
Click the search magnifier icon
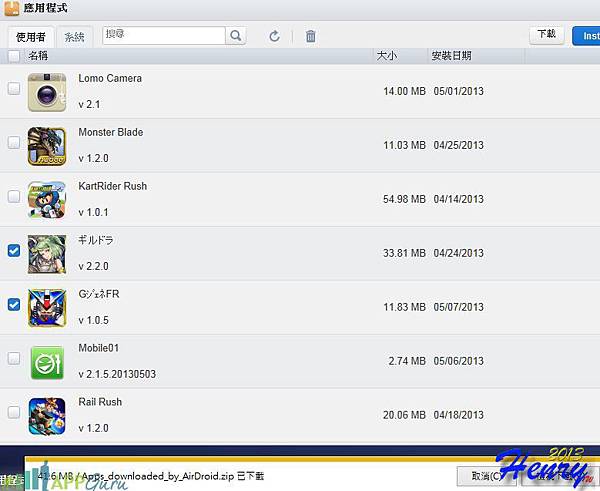[236, 36]
